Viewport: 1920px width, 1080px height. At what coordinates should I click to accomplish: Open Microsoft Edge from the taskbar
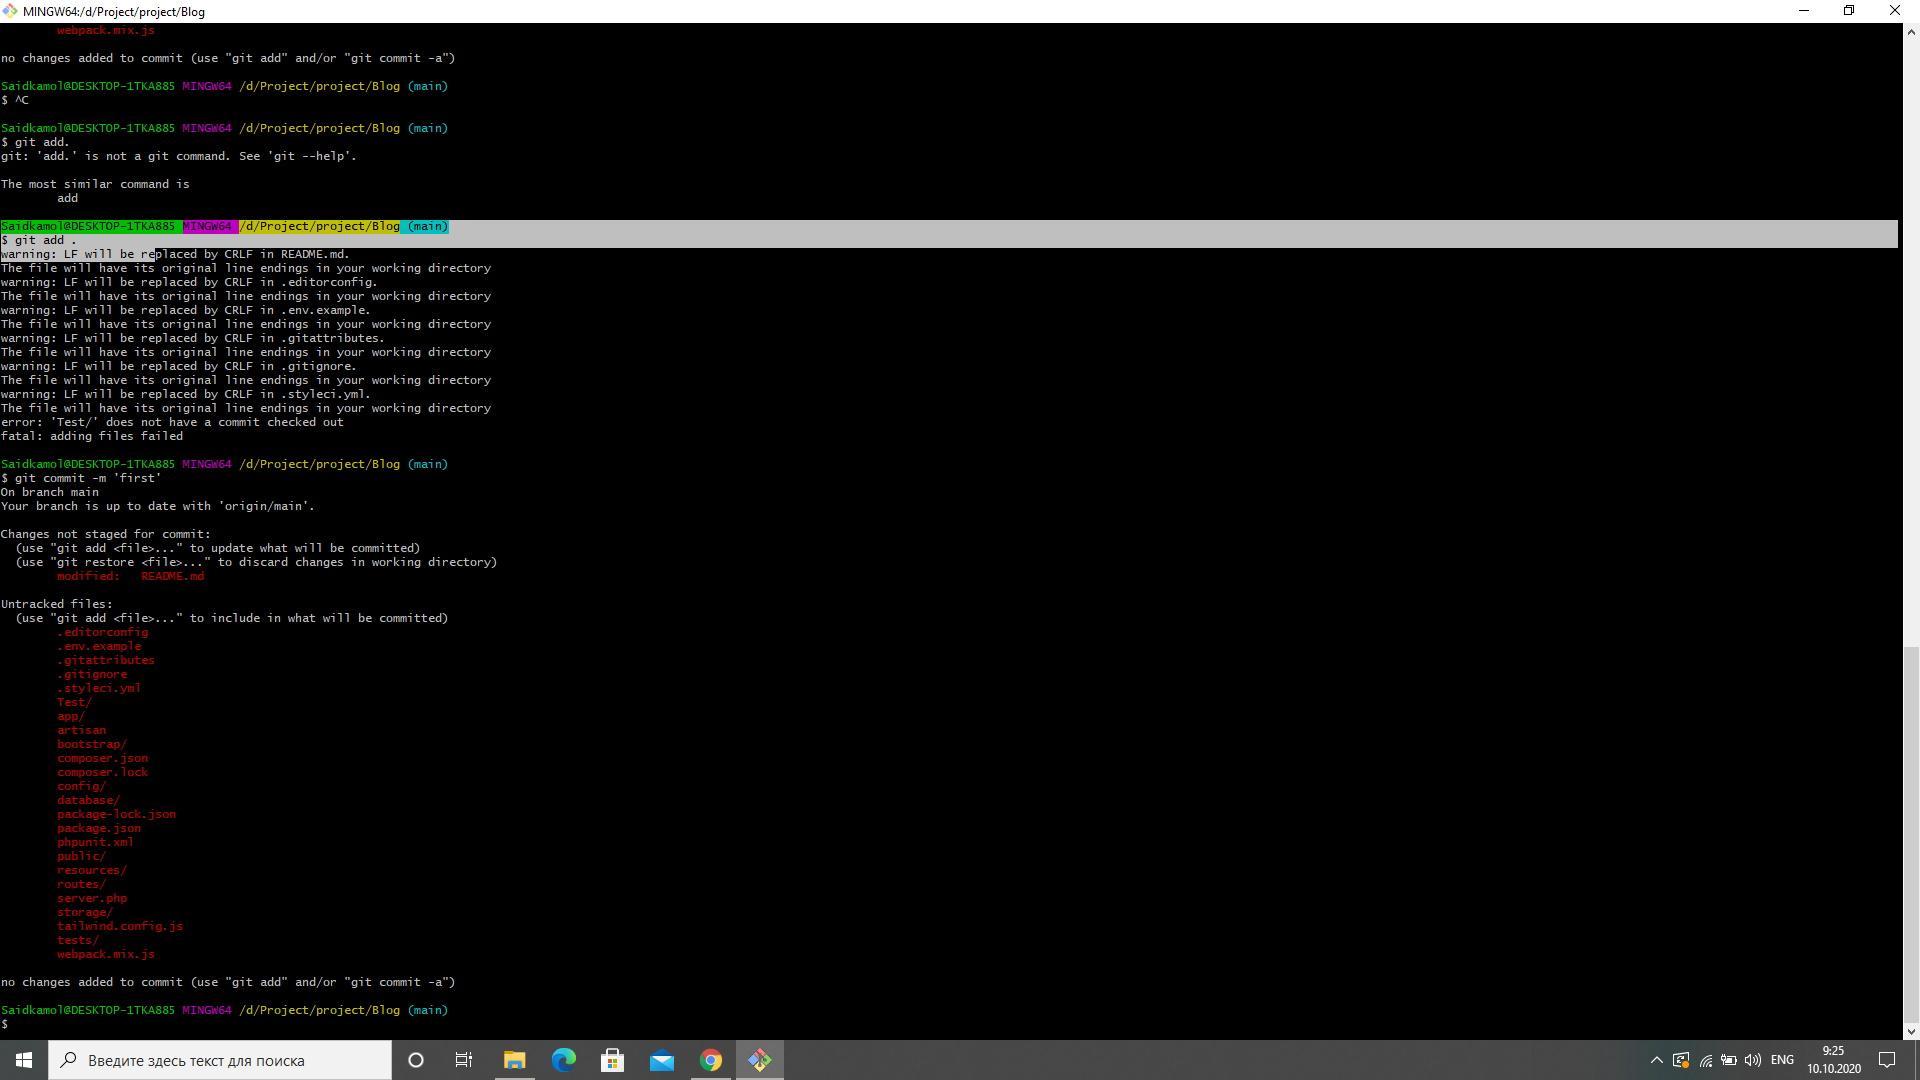564,1060
